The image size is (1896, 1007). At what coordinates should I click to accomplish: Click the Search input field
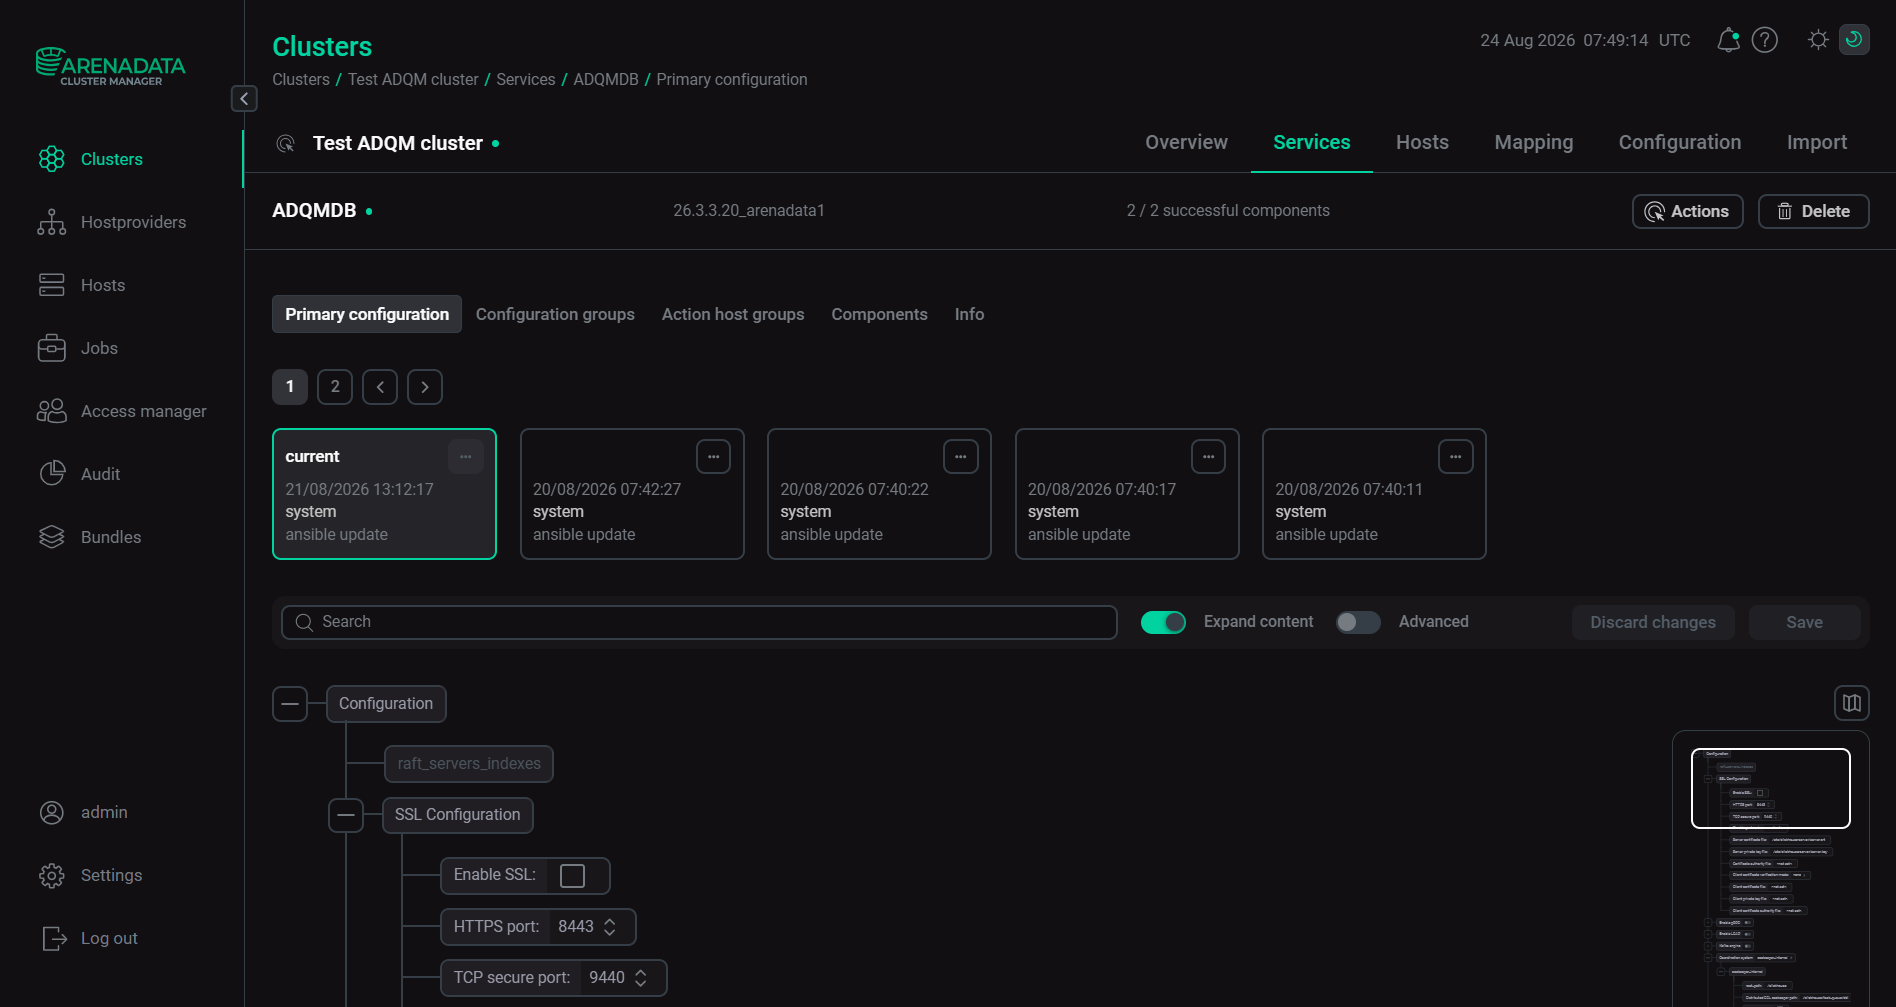pyautogui.click(x=699, y=622)
